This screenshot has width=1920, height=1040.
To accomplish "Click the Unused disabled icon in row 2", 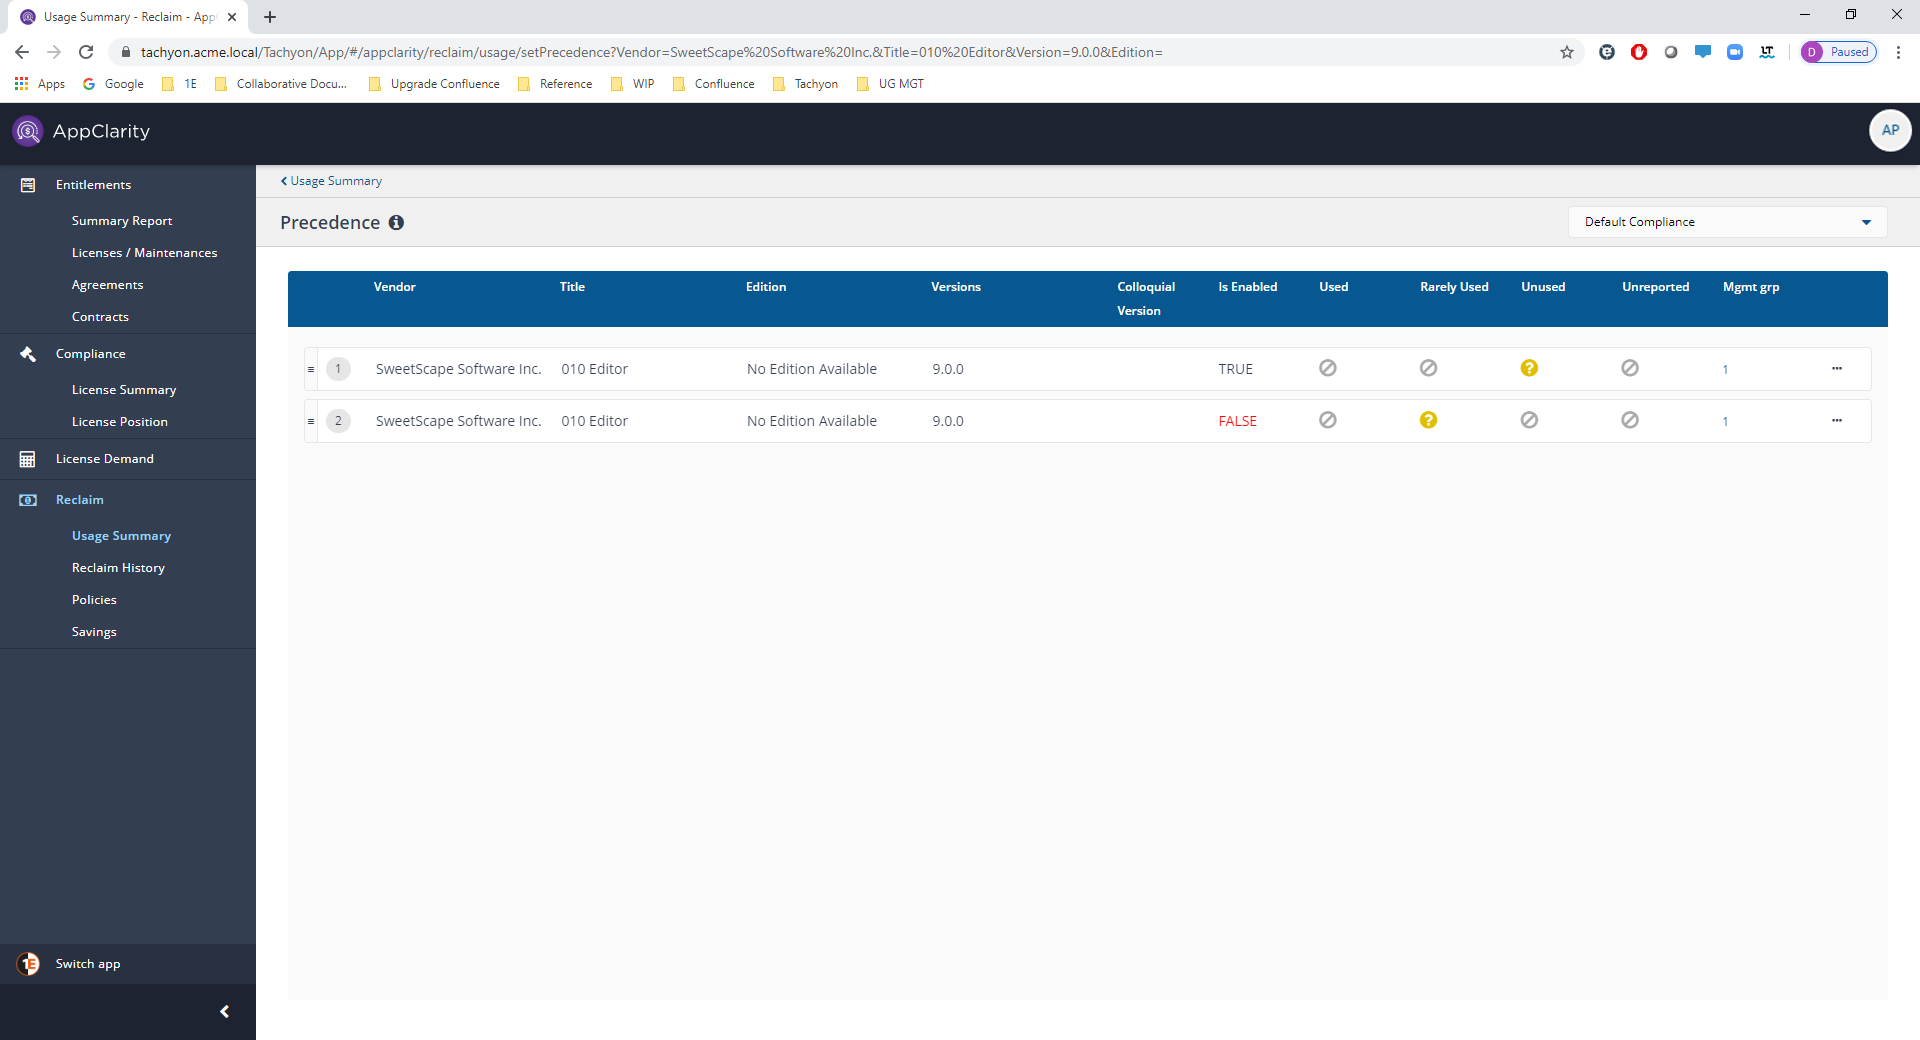I will [1529, 420].
